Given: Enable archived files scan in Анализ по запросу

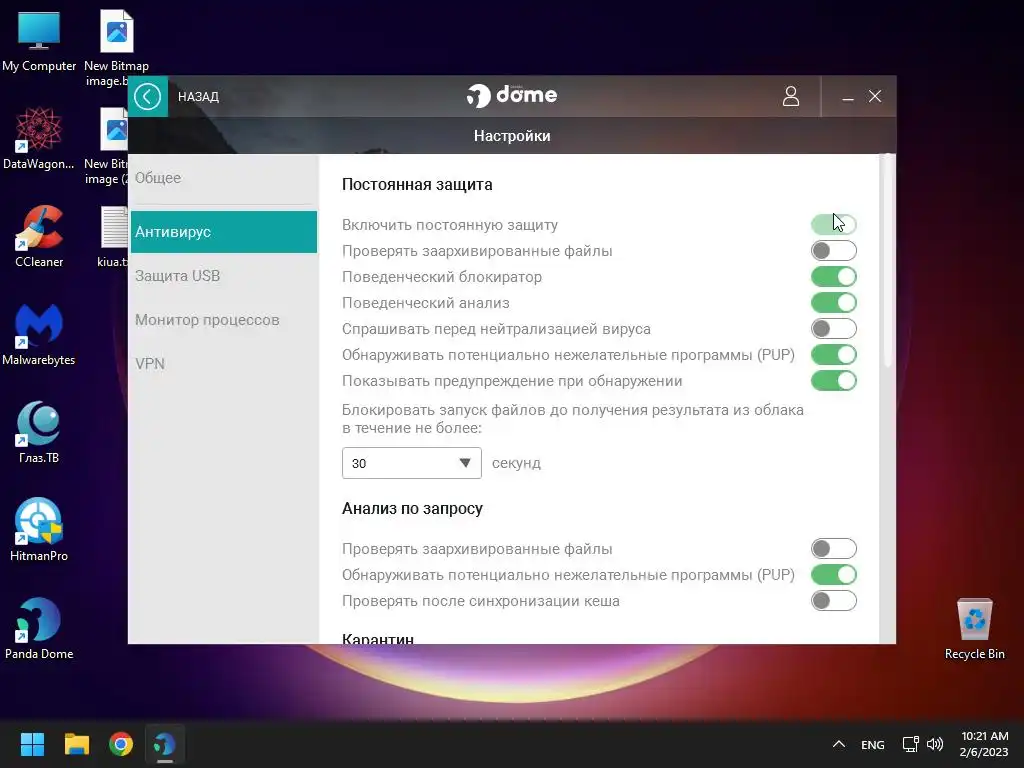Looking at the screenshot, I should click(x=833, y=549).
